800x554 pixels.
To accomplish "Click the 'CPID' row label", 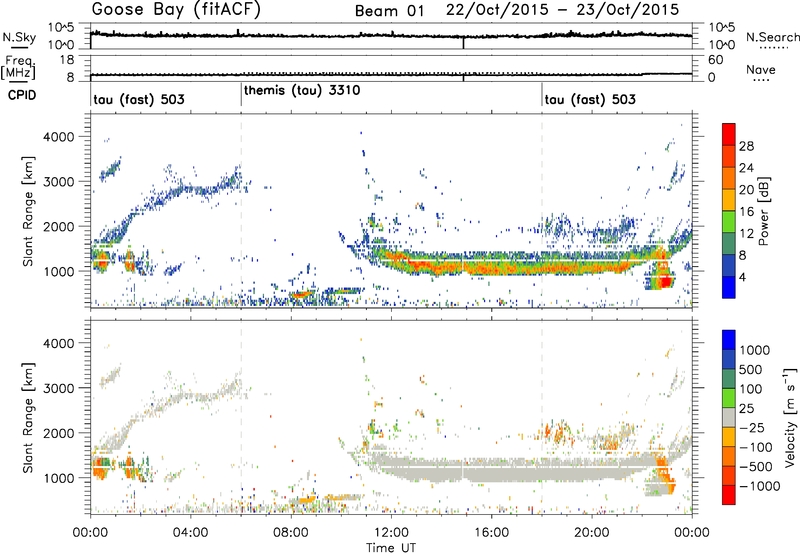I will 22,95.
